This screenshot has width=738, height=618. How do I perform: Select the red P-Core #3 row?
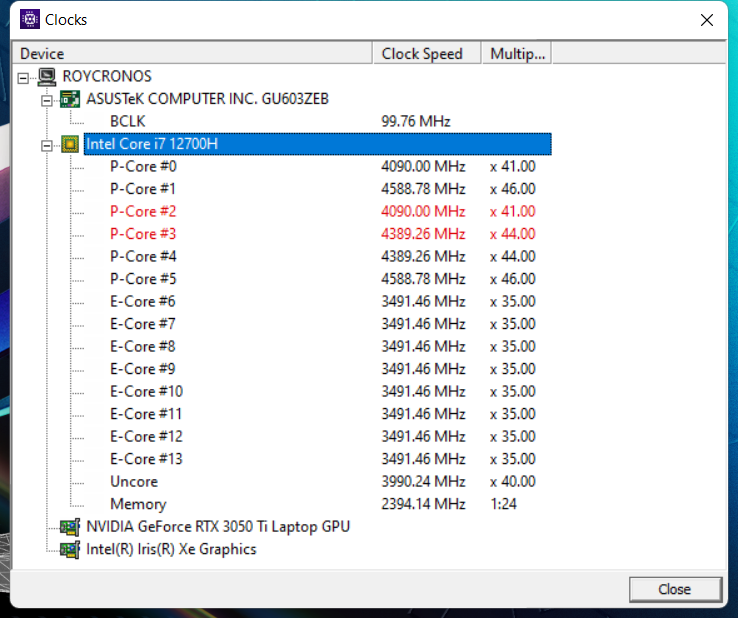click(x=143, y=234)
